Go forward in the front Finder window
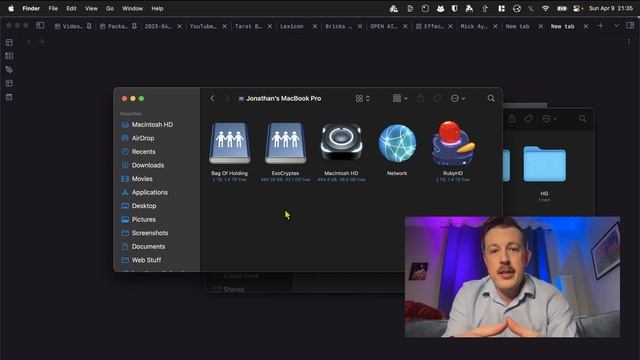The height and width of the screenshot is (360, 640). coord(227,98)
